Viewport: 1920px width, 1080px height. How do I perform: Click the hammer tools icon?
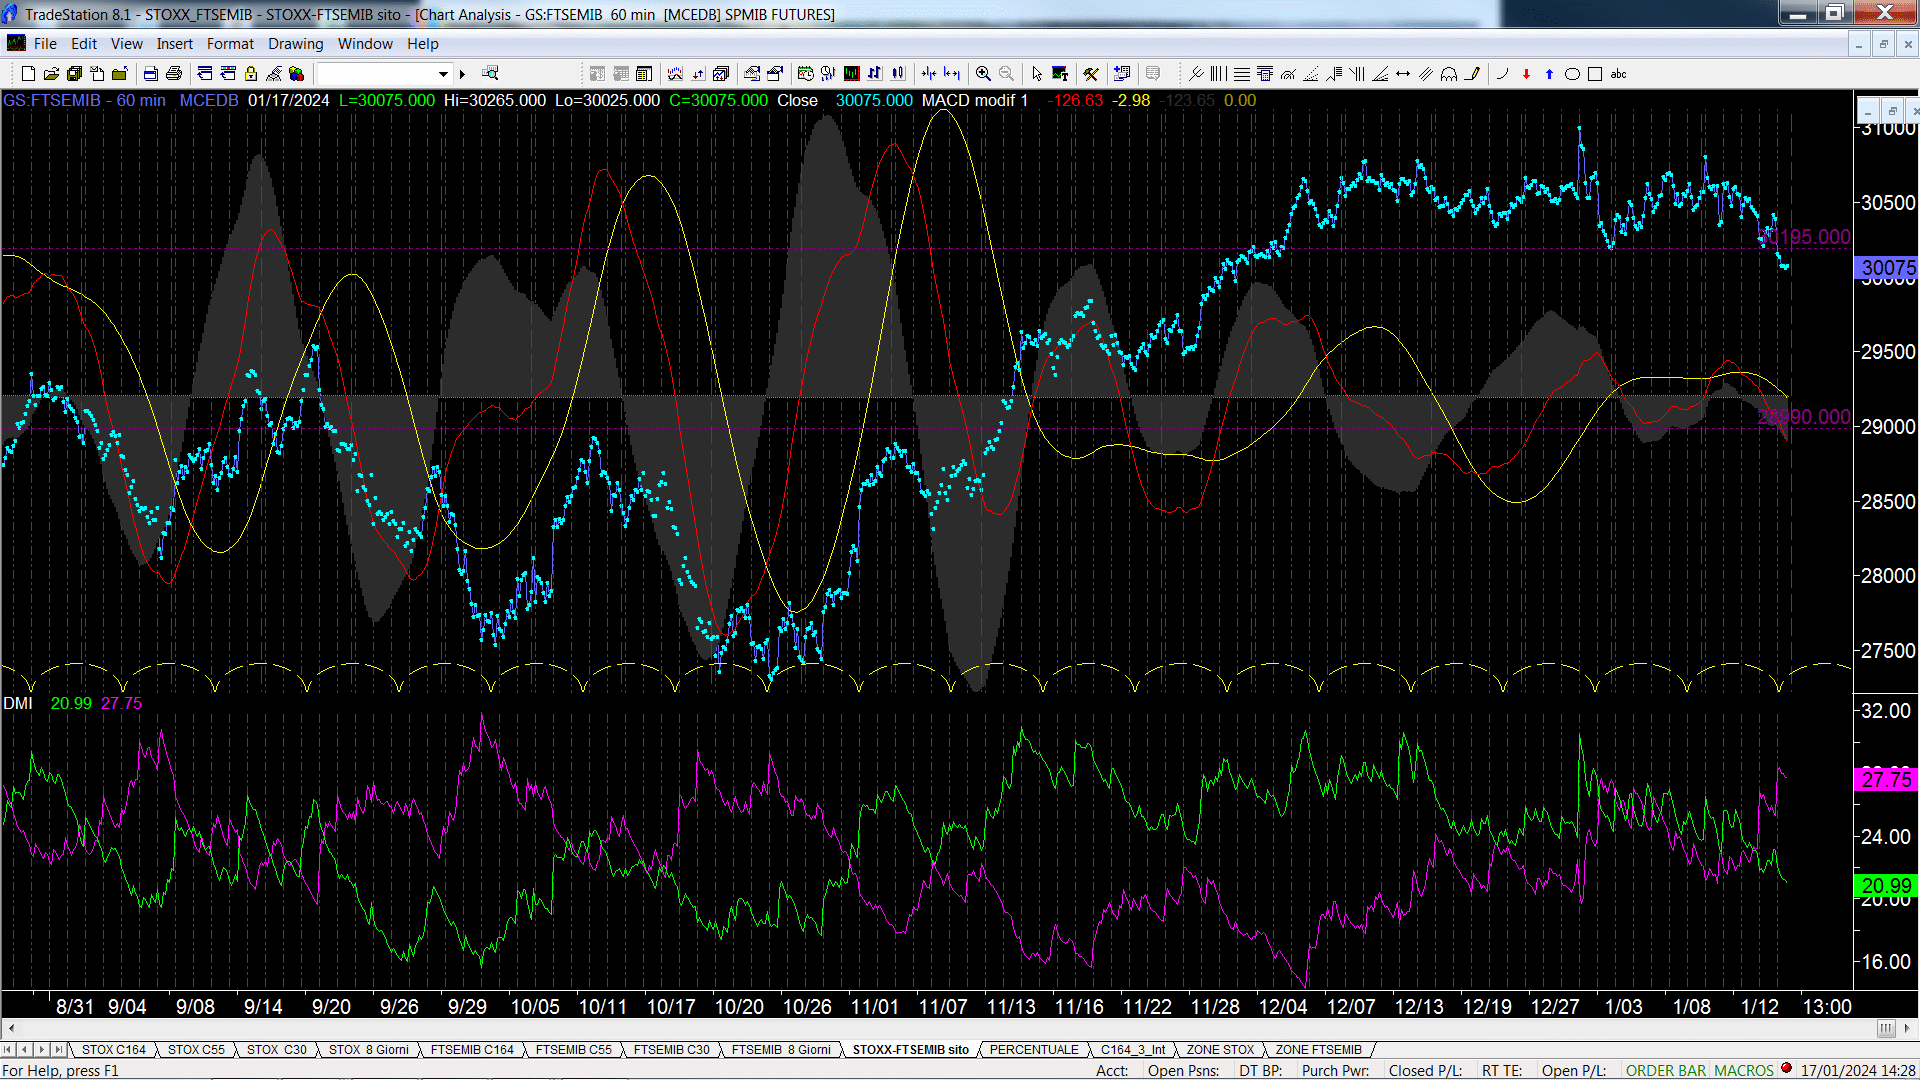point(1091,74)
